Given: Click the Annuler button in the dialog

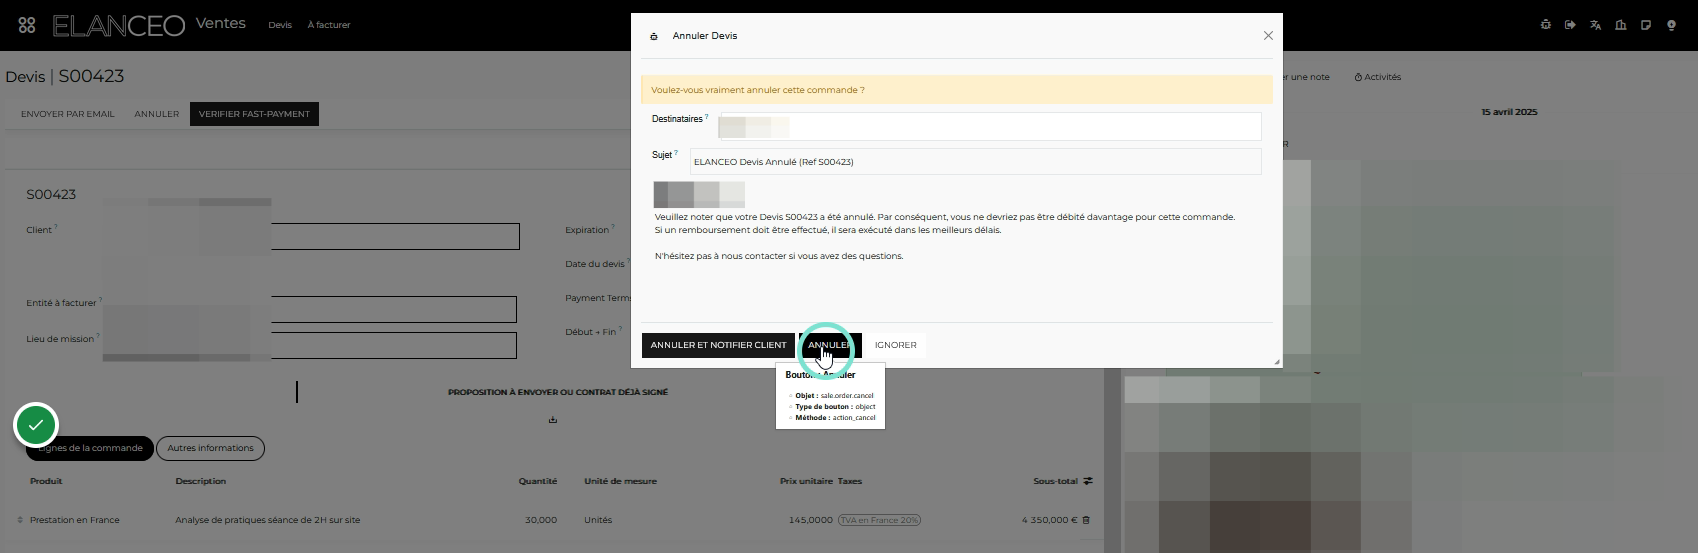Looking at the screenshot, I should tap(830, 345).
